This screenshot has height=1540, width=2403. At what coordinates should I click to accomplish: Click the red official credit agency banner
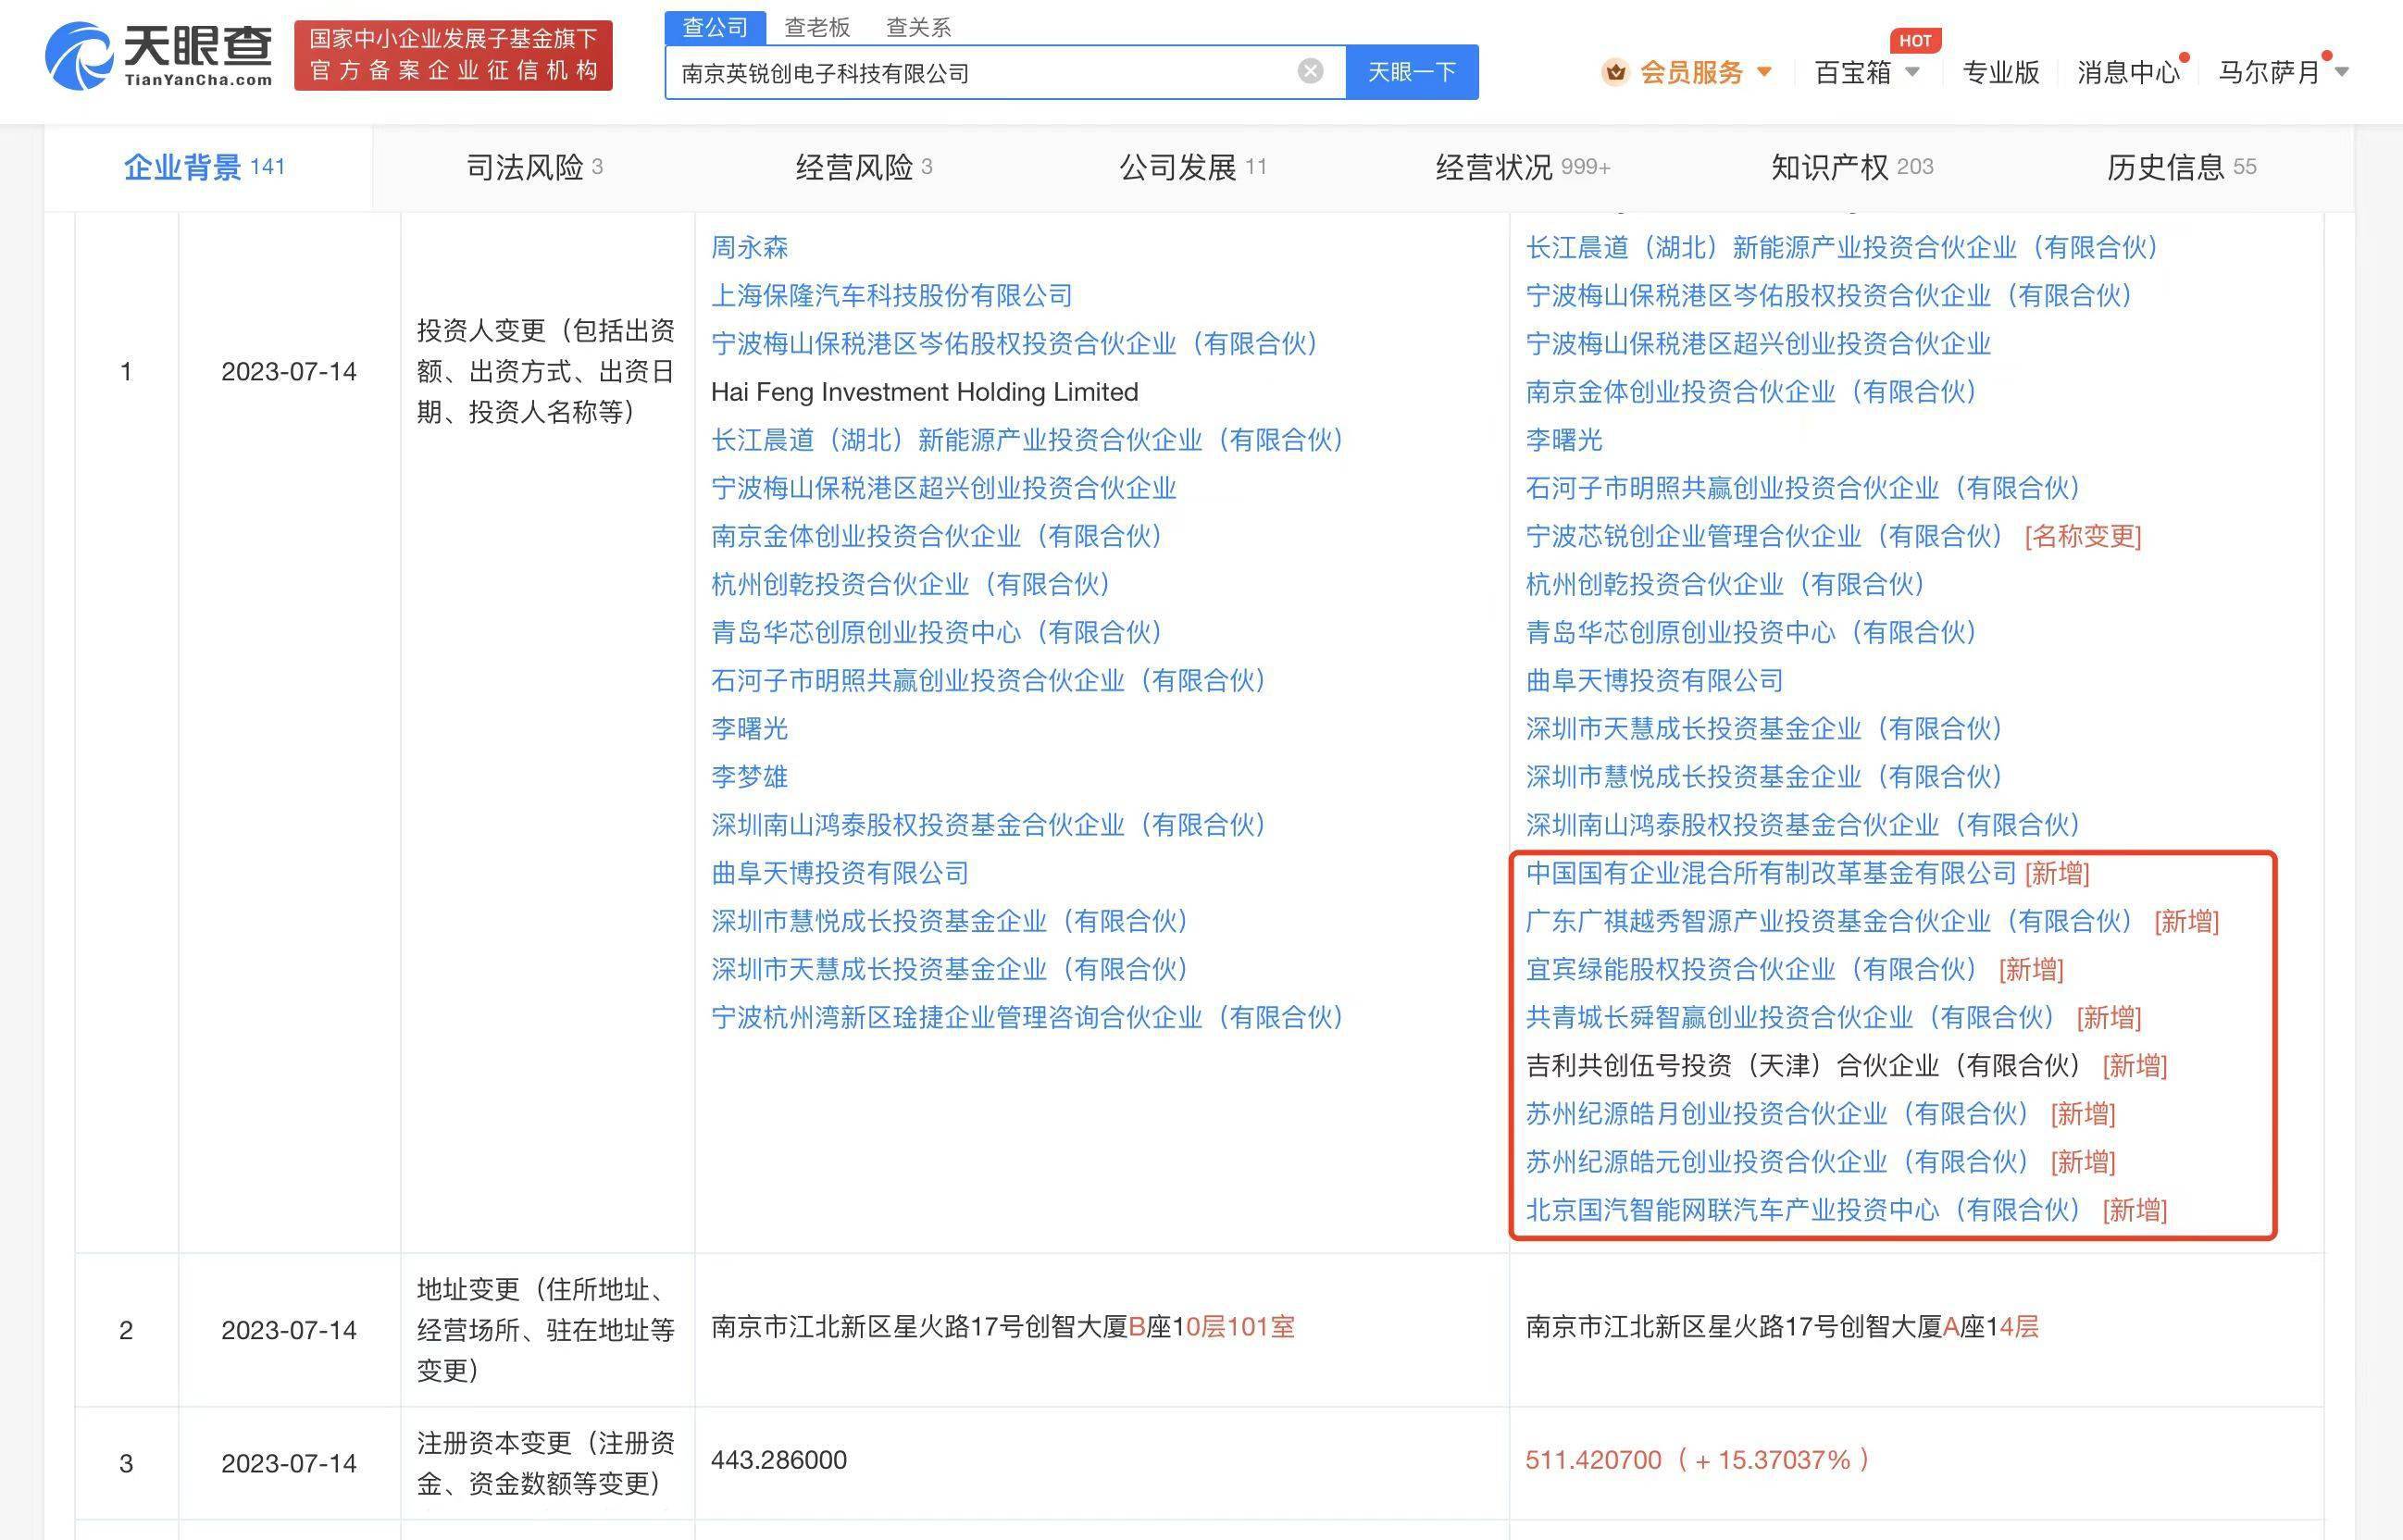(x=453, y=55)
